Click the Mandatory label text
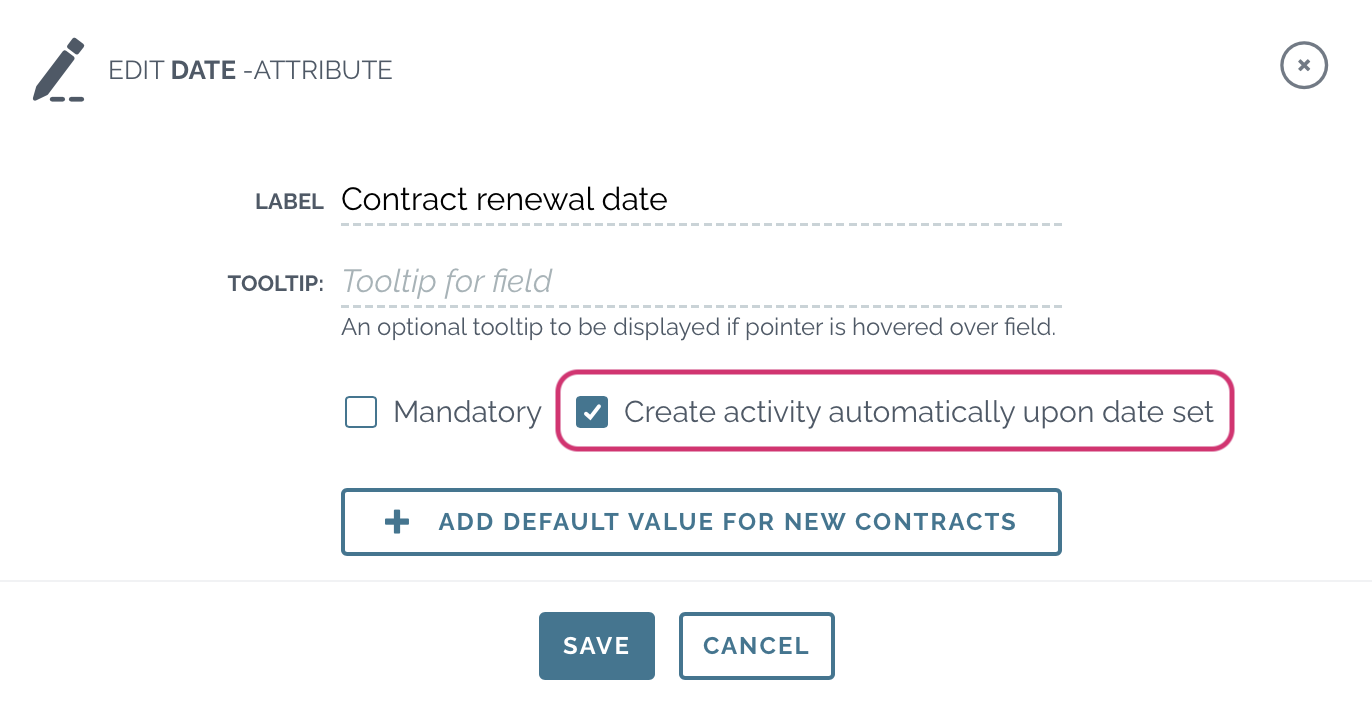1372x706 pixels. coord(467,412)
